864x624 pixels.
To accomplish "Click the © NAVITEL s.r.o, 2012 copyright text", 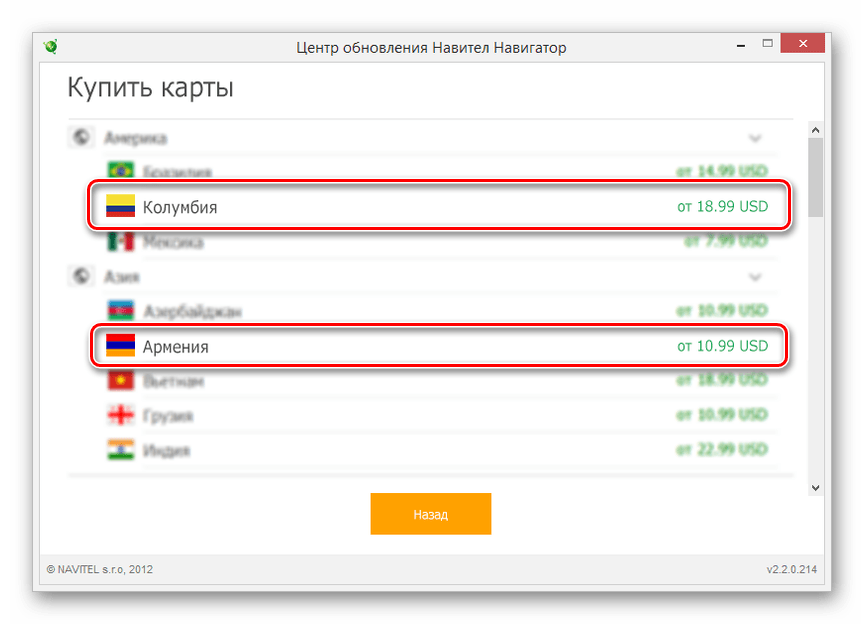I will pyautogui.click(x=100, y=569).
